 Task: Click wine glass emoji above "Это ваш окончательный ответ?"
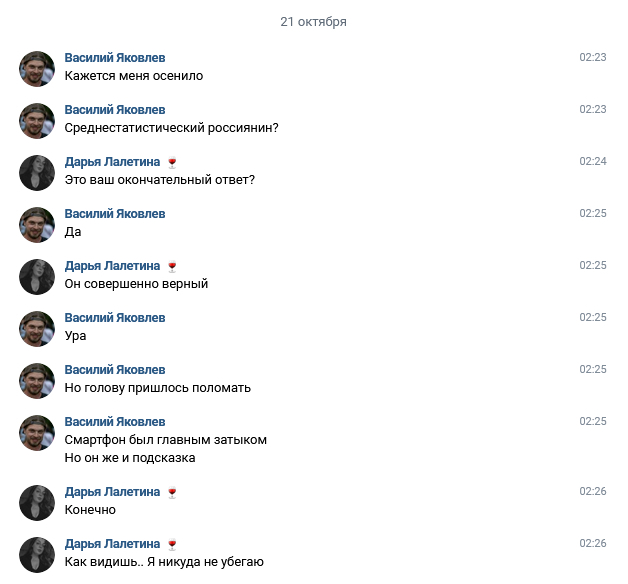(x=172, y=162)
